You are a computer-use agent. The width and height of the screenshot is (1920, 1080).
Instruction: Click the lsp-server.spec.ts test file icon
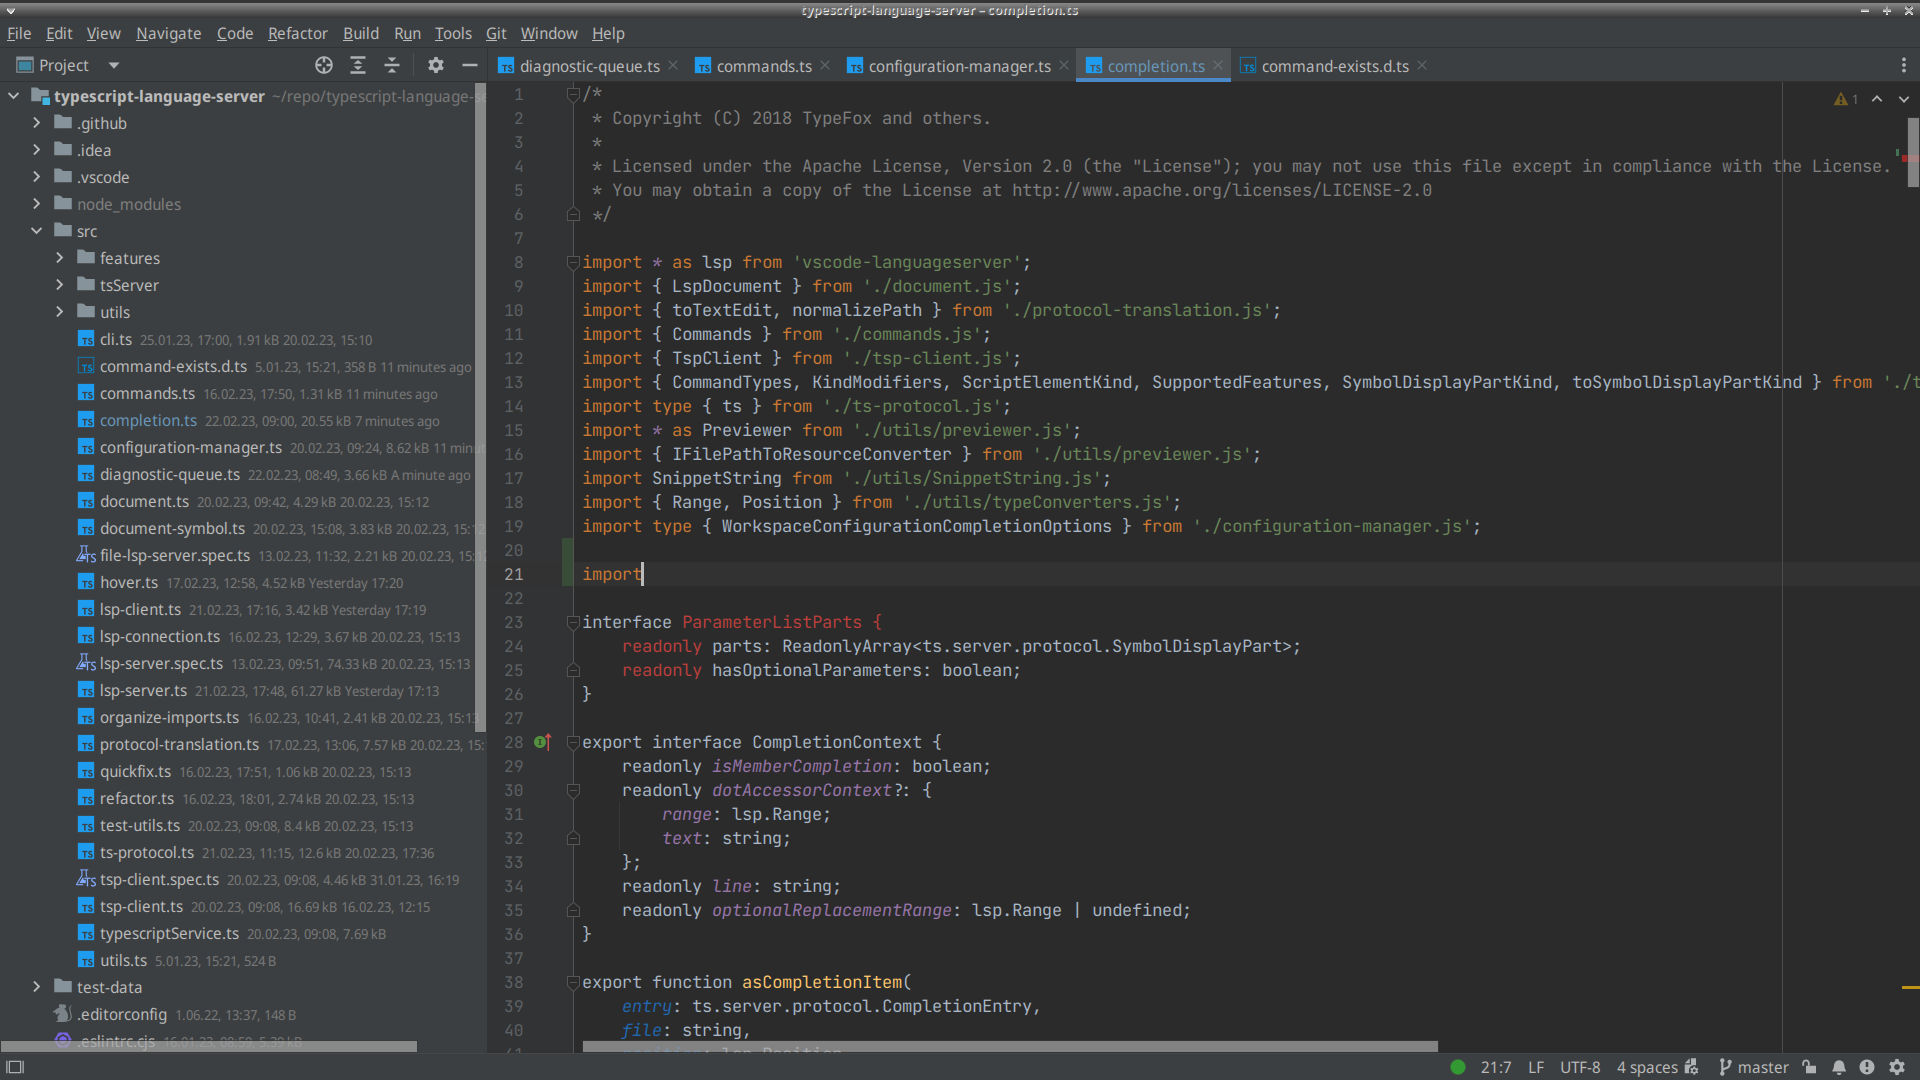86,663
